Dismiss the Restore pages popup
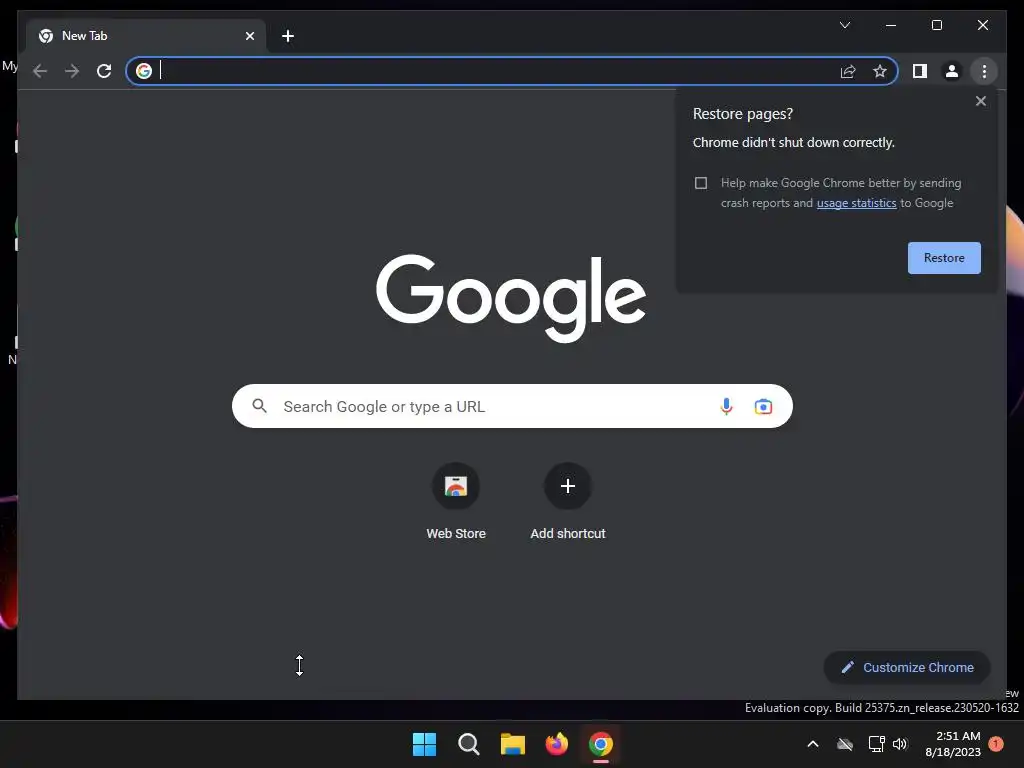1024x768 pixels. point(980,101)
